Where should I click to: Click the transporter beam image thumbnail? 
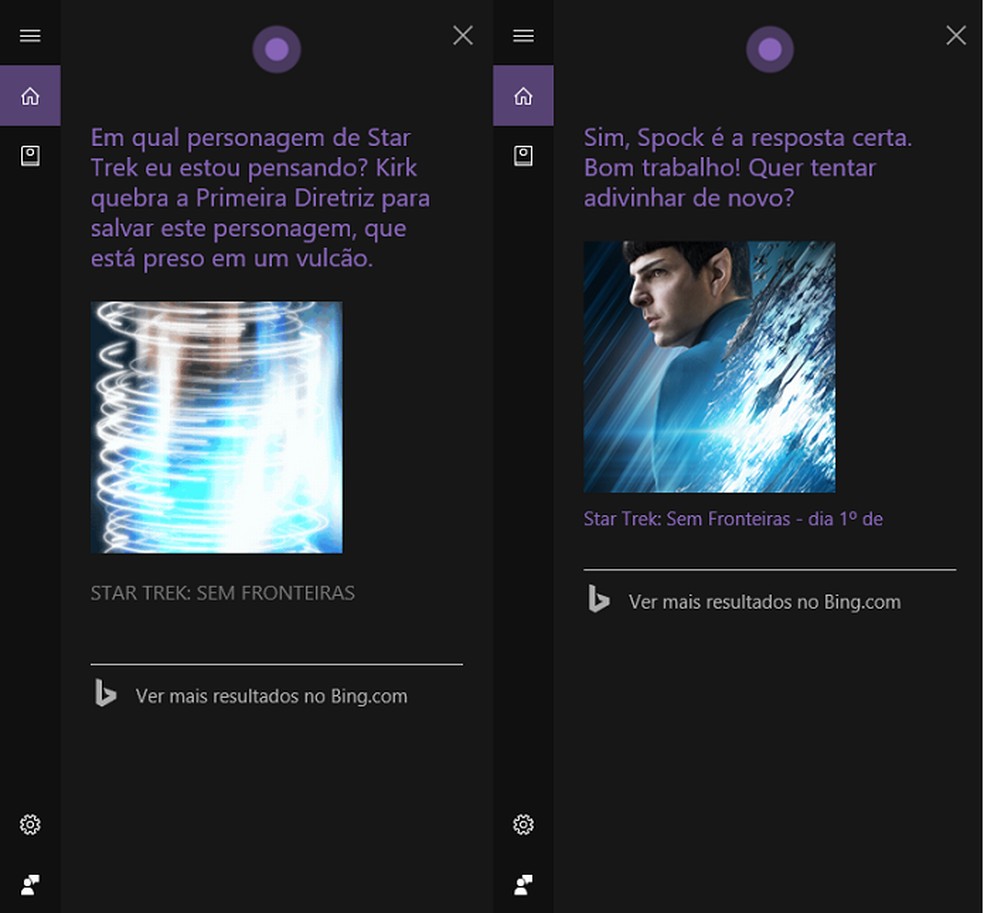pyautogui.click(x=217, y=427)
